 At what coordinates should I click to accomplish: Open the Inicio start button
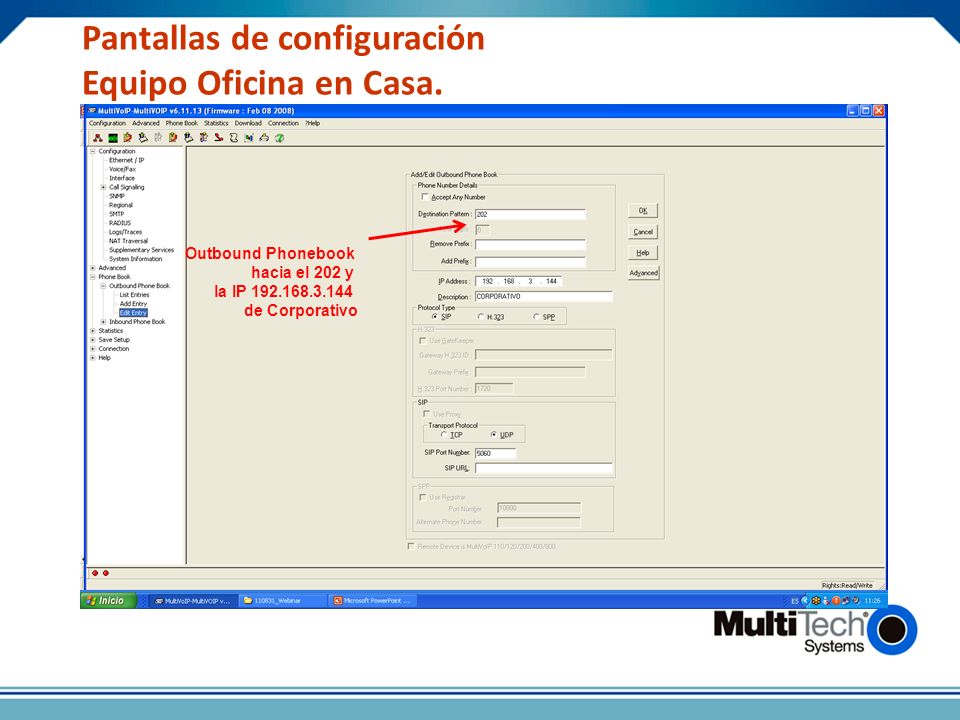pos(107,601)
